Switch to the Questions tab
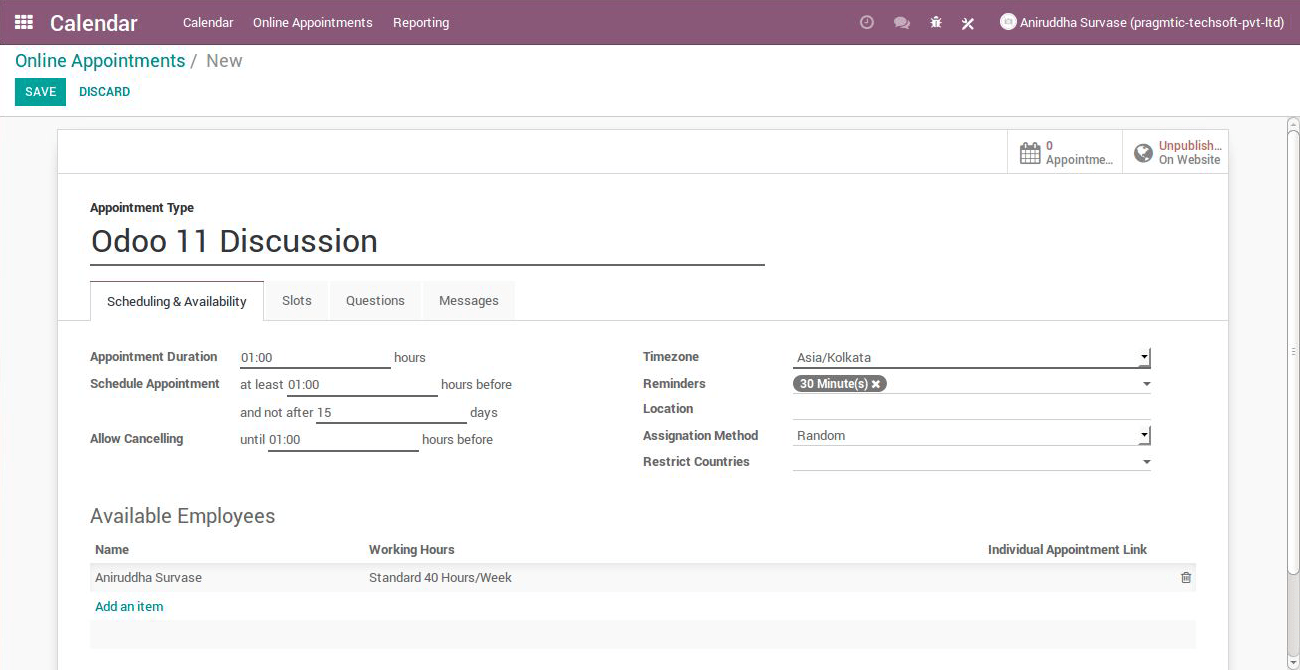The width and height of the screenshot is (1300, 670). [375, 300]
